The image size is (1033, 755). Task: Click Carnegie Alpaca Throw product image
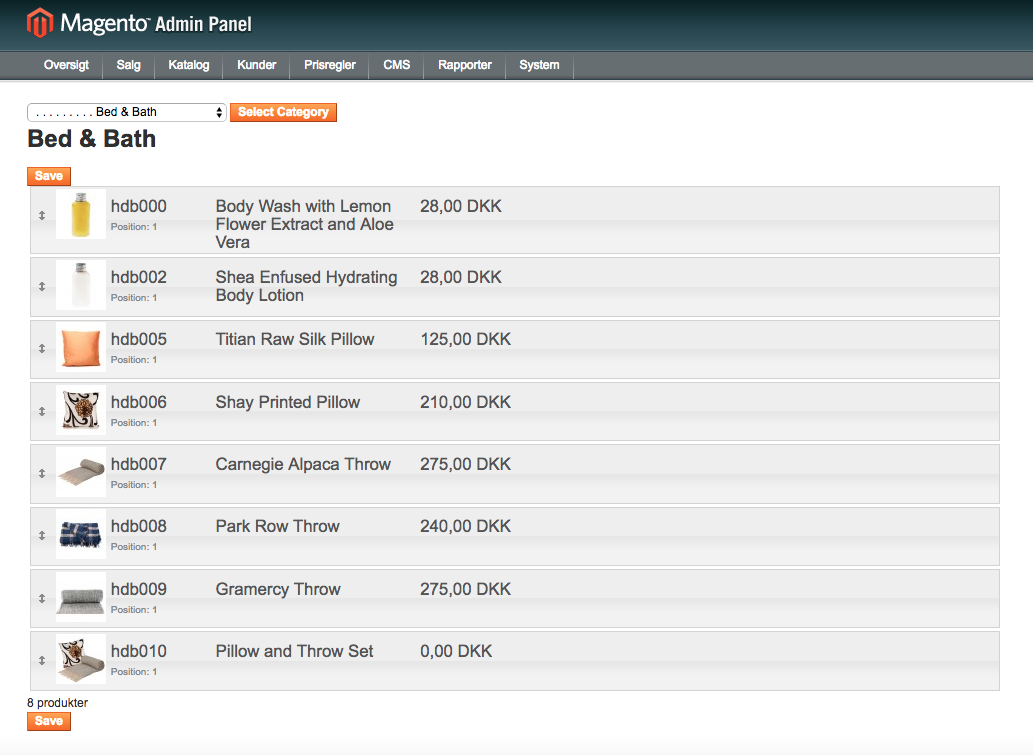coord(81,472)
